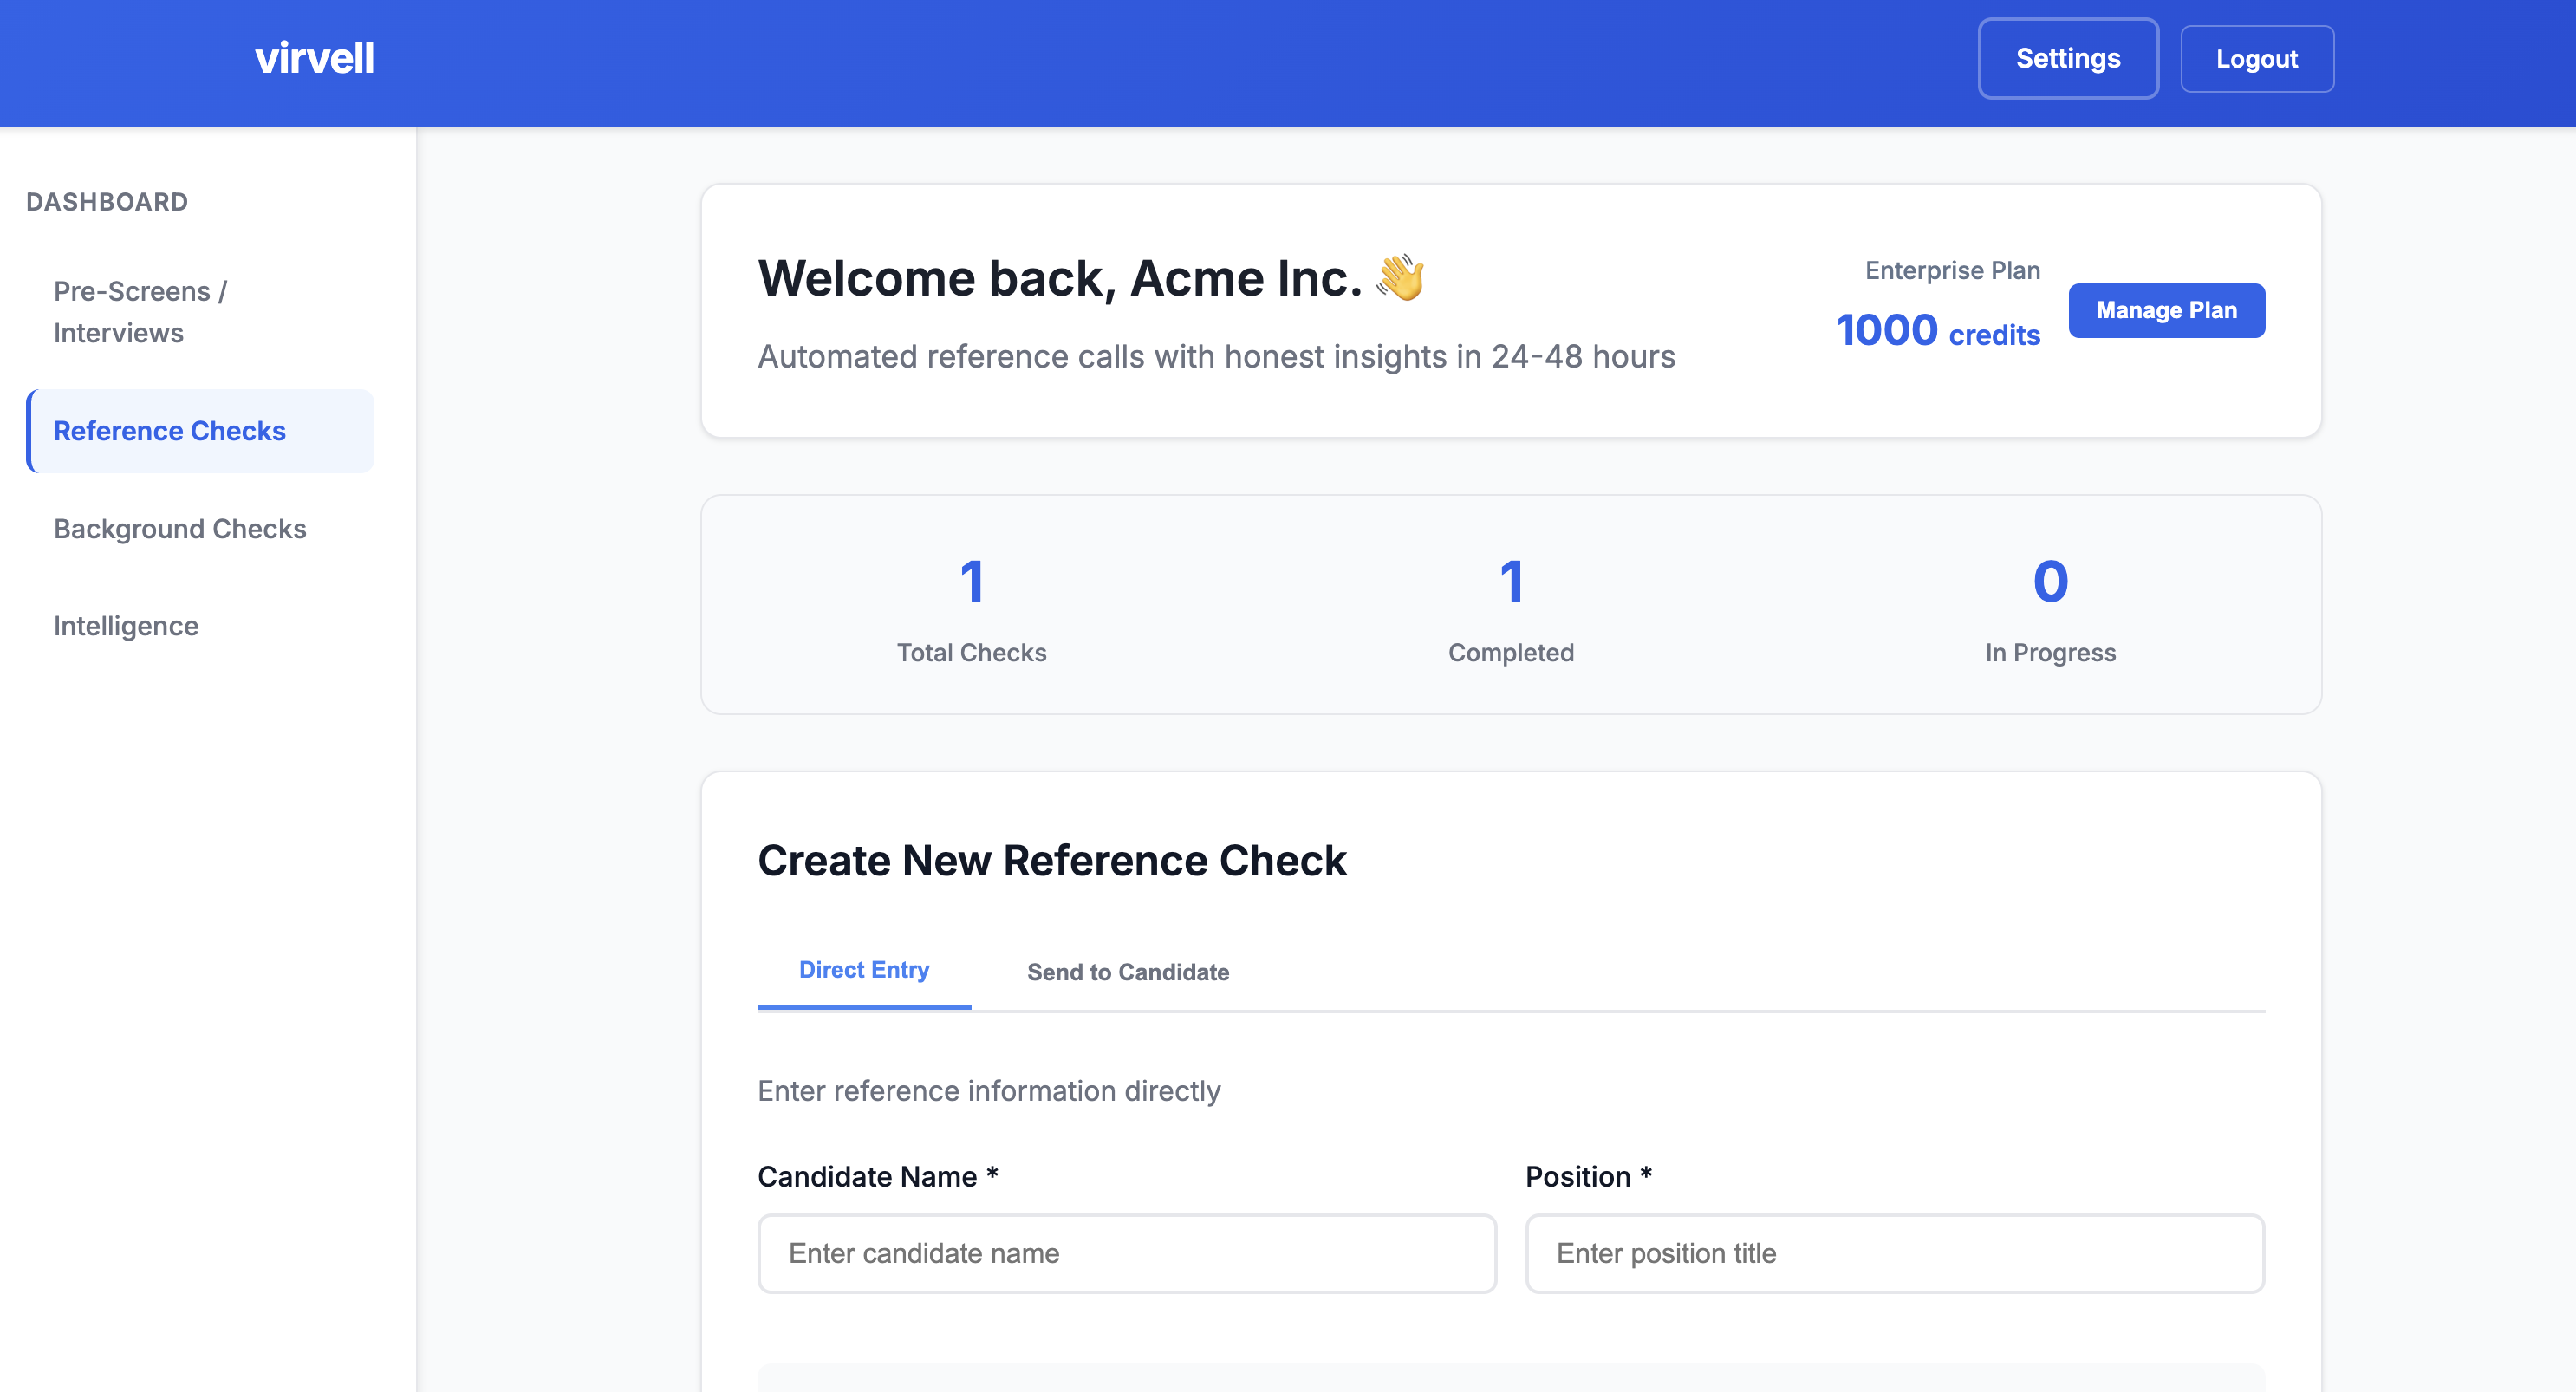2576x1392 pixels.
Task: Click the Candidate Name input field
Action: (x=1127, y=1253)
